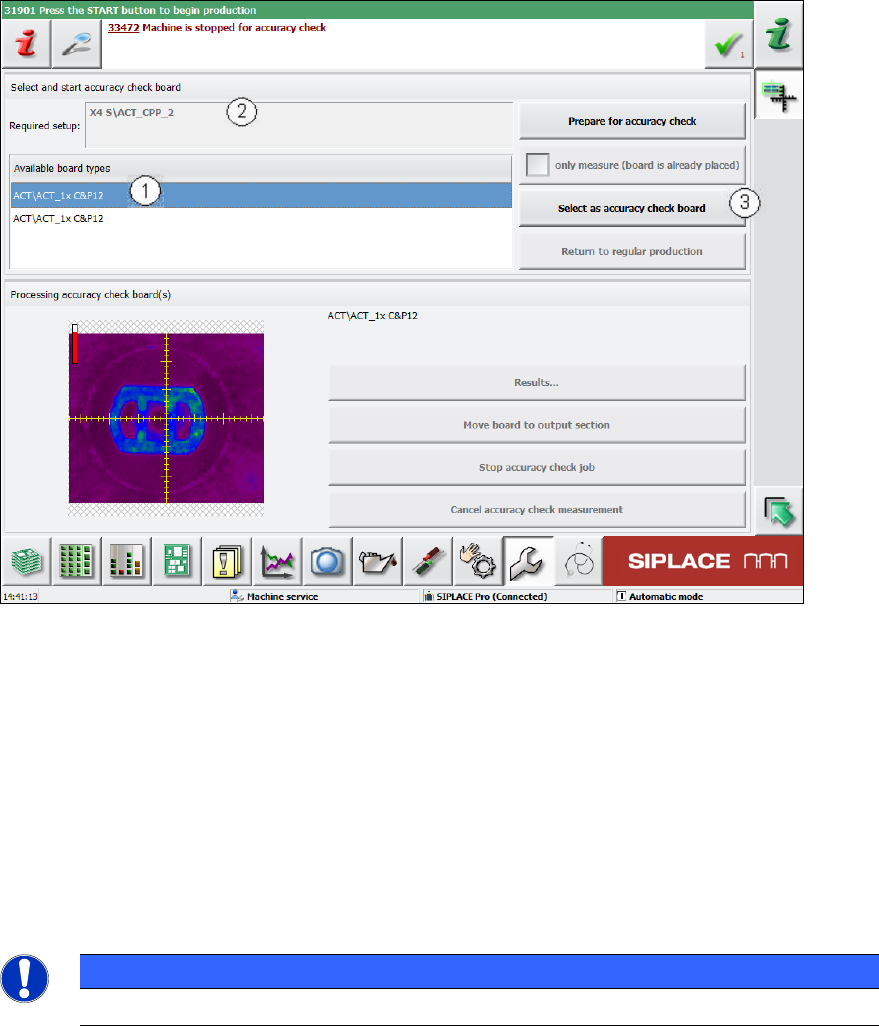Viewport: 879px width, 1026px height.
Task: Click the blue exclamation notice icon
Action: coord(25,979)
